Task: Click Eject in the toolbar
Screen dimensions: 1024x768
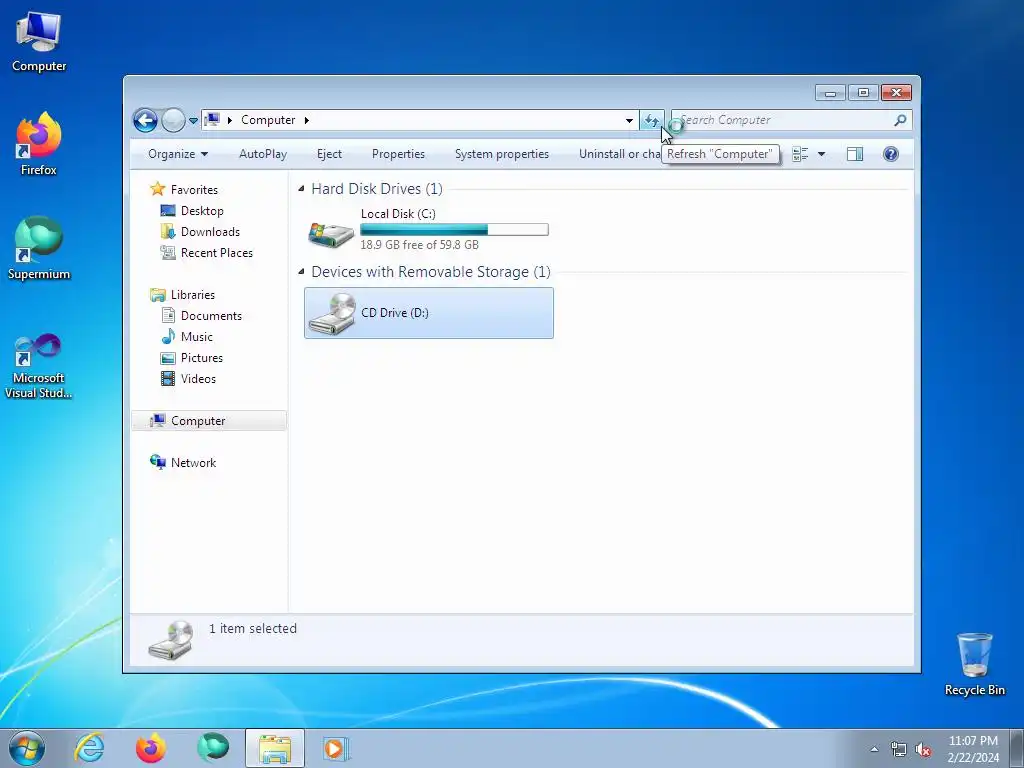Action: pos(329,154)
